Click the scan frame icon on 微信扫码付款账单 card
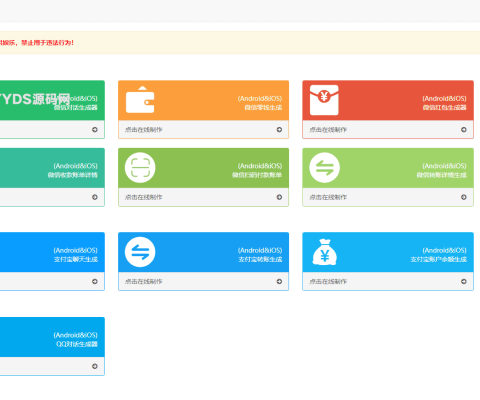480x400 pixels. [140, 167]
